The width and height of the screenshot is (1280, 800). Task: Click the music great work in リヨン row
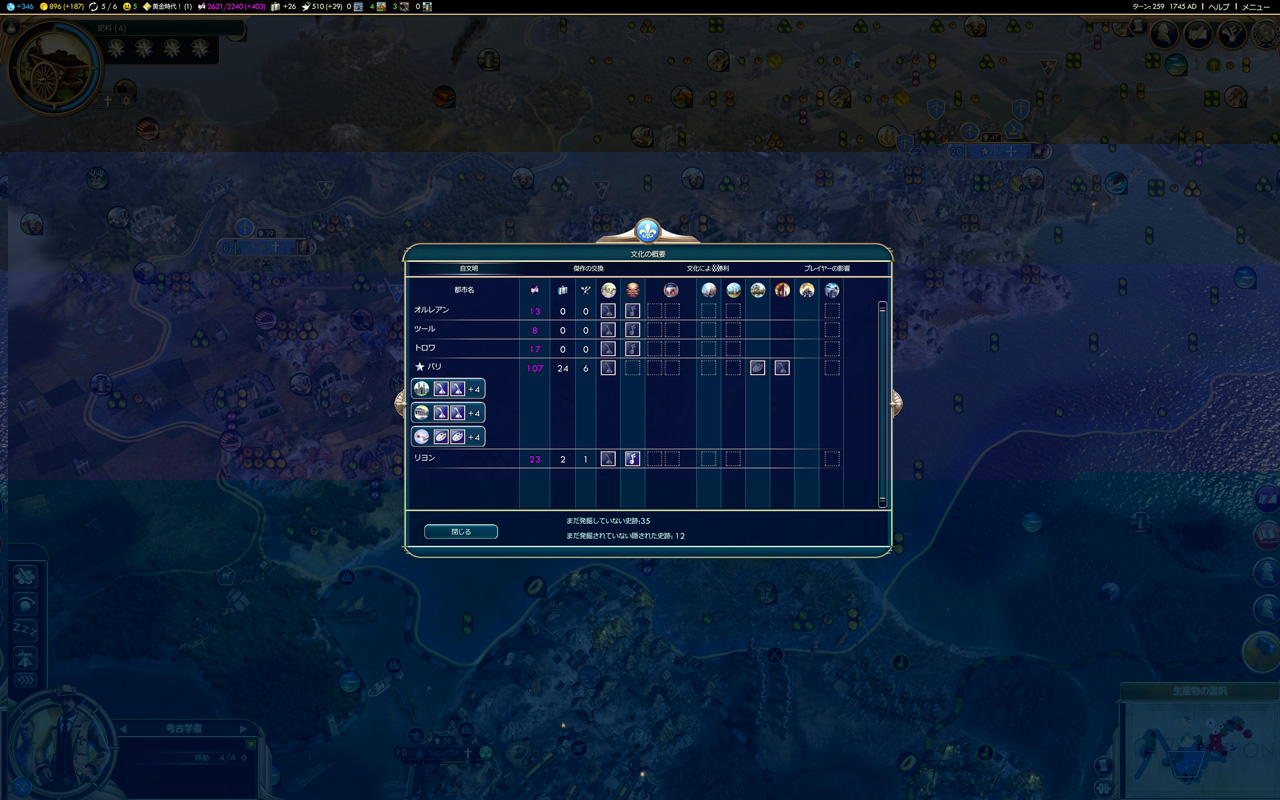(x=632, y=459)
